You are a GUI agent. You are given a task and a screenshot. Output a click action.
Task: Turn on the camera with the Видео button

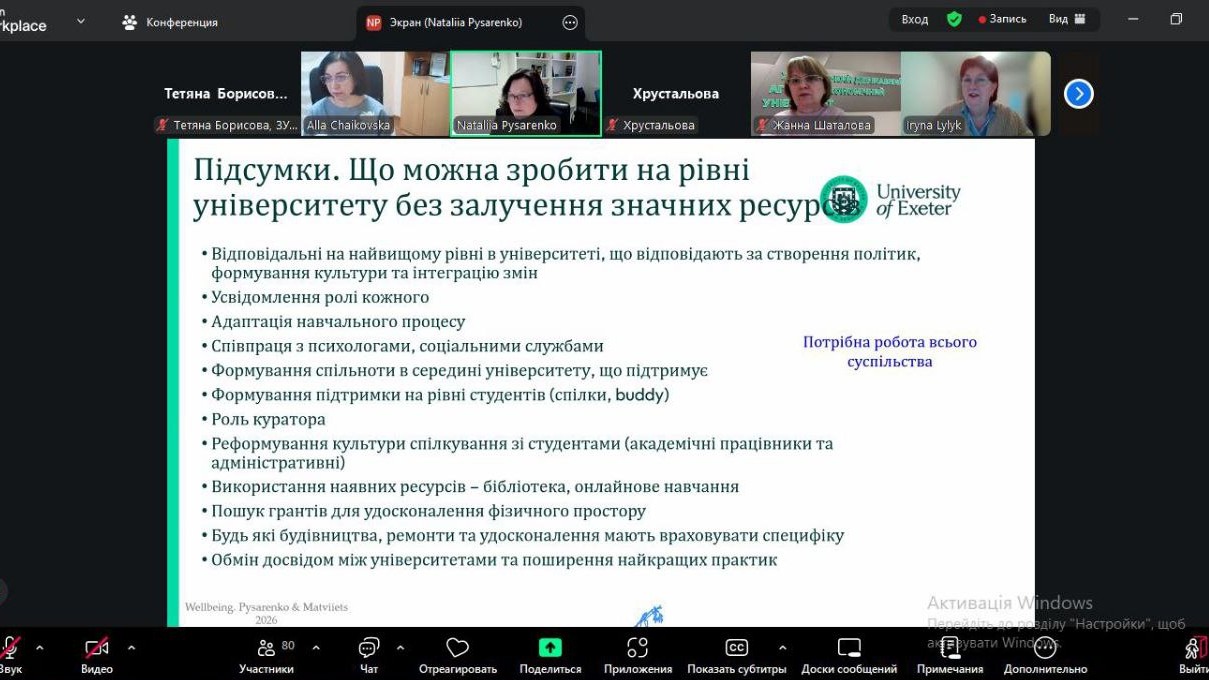coord(97,648)
